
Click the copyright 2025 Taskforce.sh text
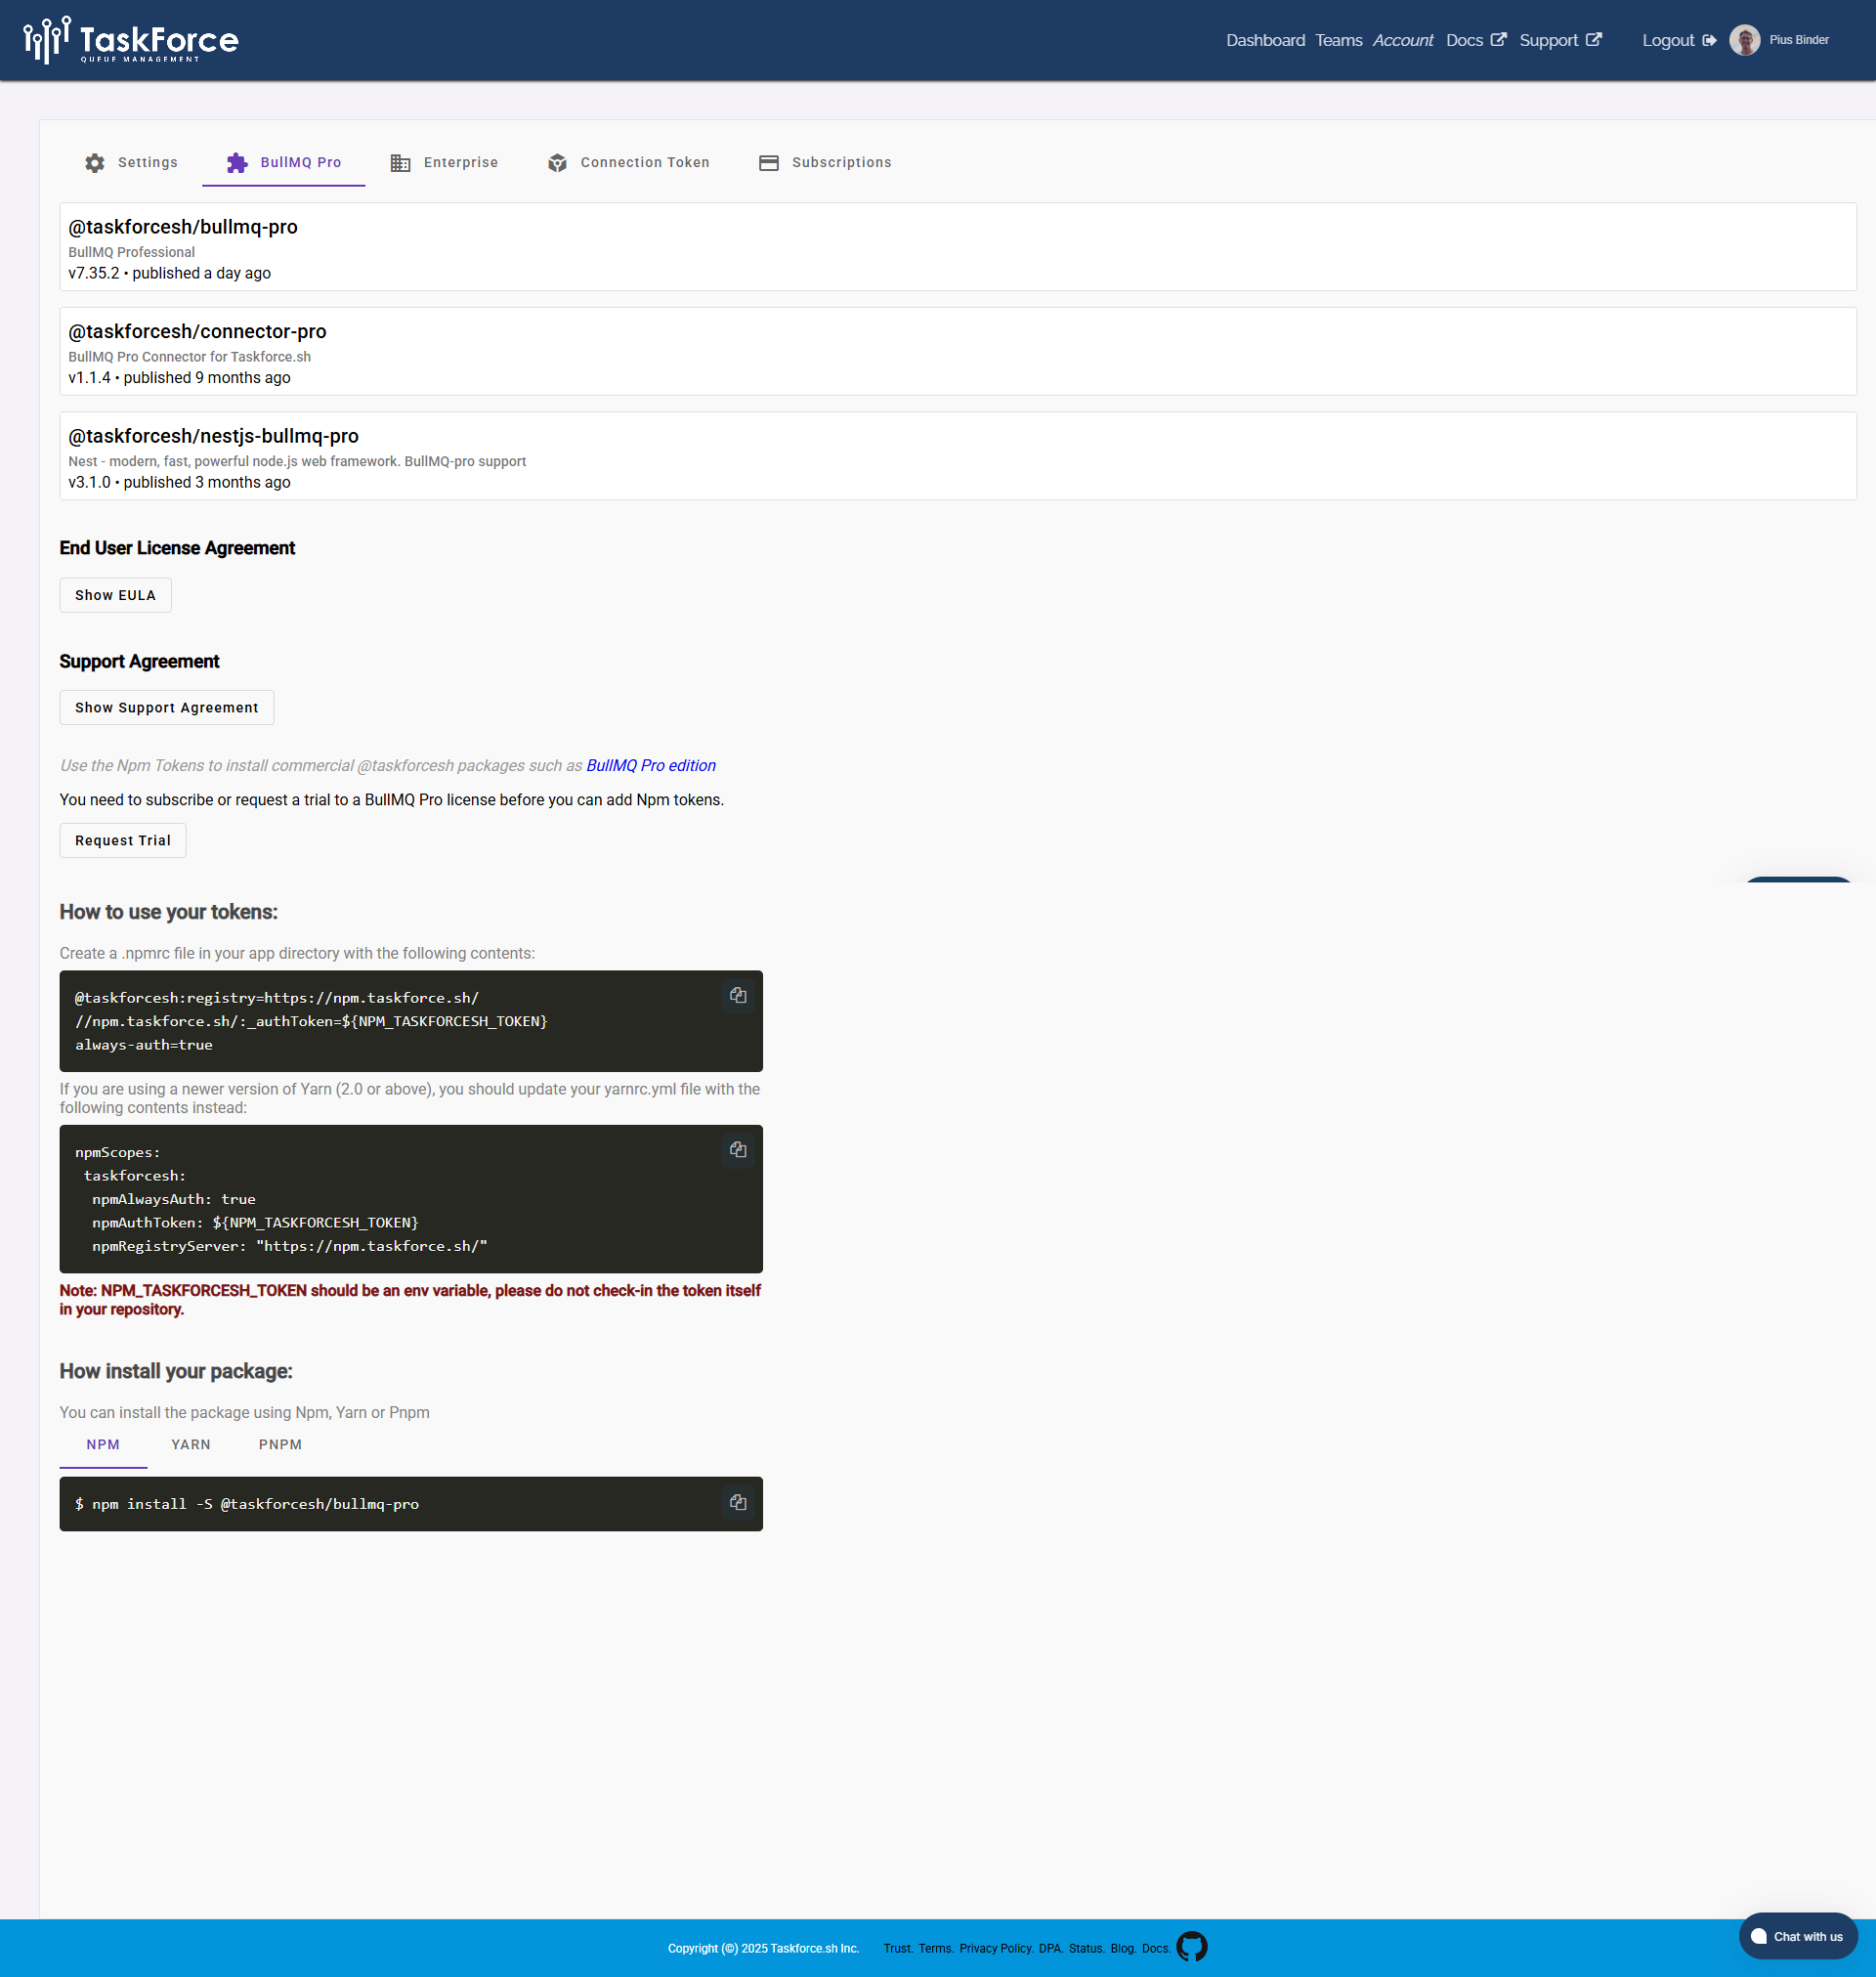pyautogui.click(x=764, y=1948)
